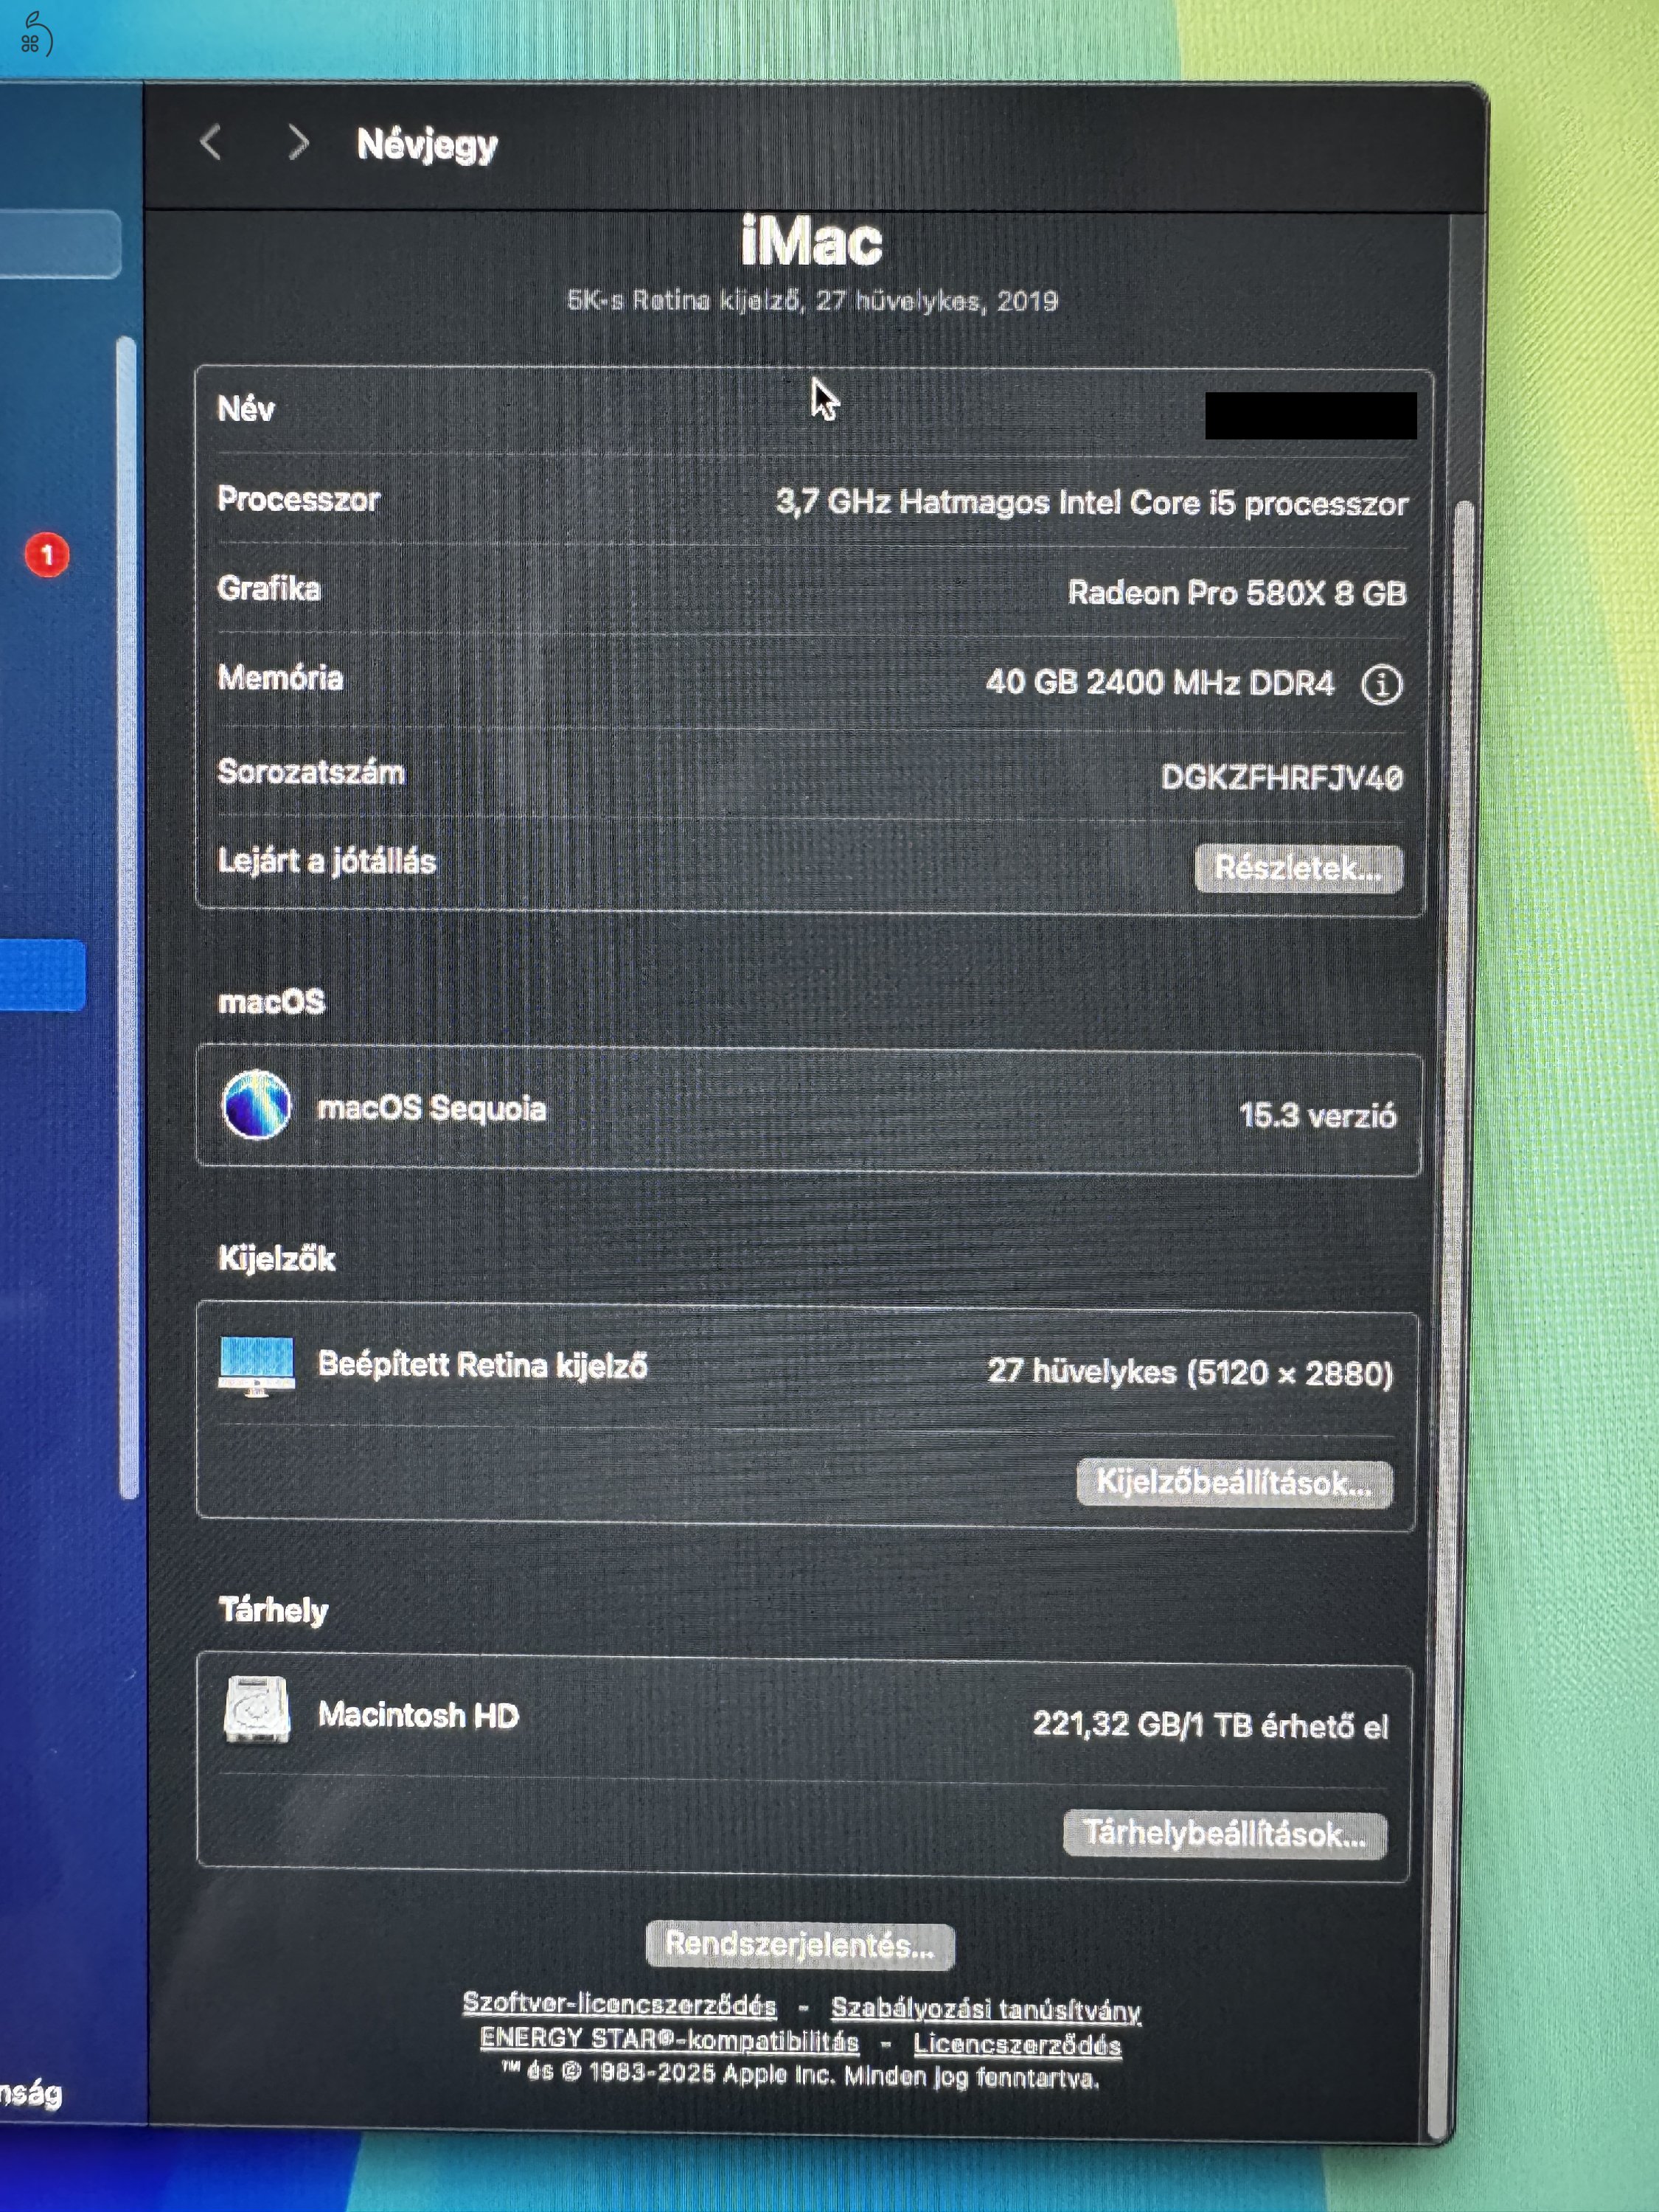Screen dimensions: 1659x2212
Task: Click the 15.3 verzió text
Action: (x=1317, y=1115)
